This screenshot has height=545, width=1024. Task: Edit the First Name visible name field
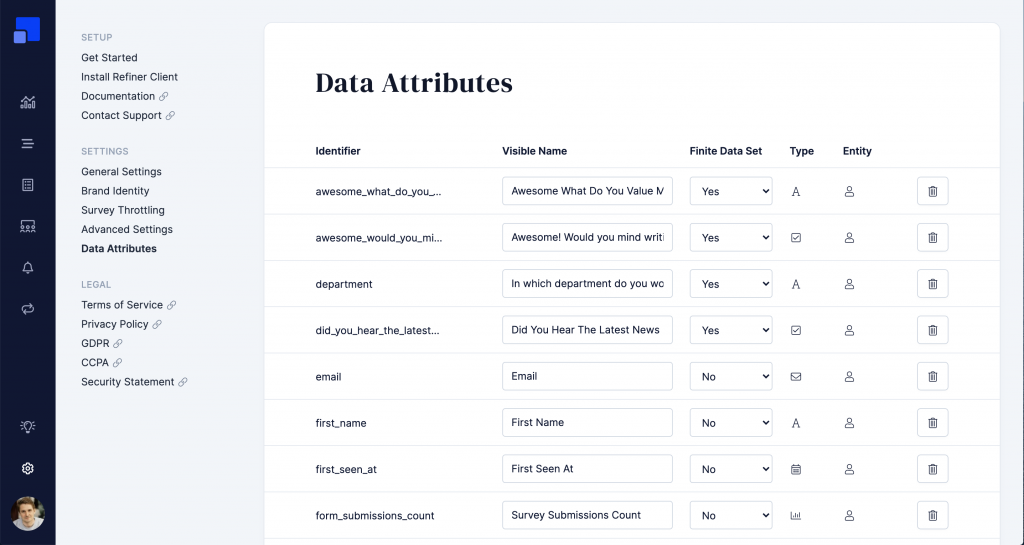587,422
